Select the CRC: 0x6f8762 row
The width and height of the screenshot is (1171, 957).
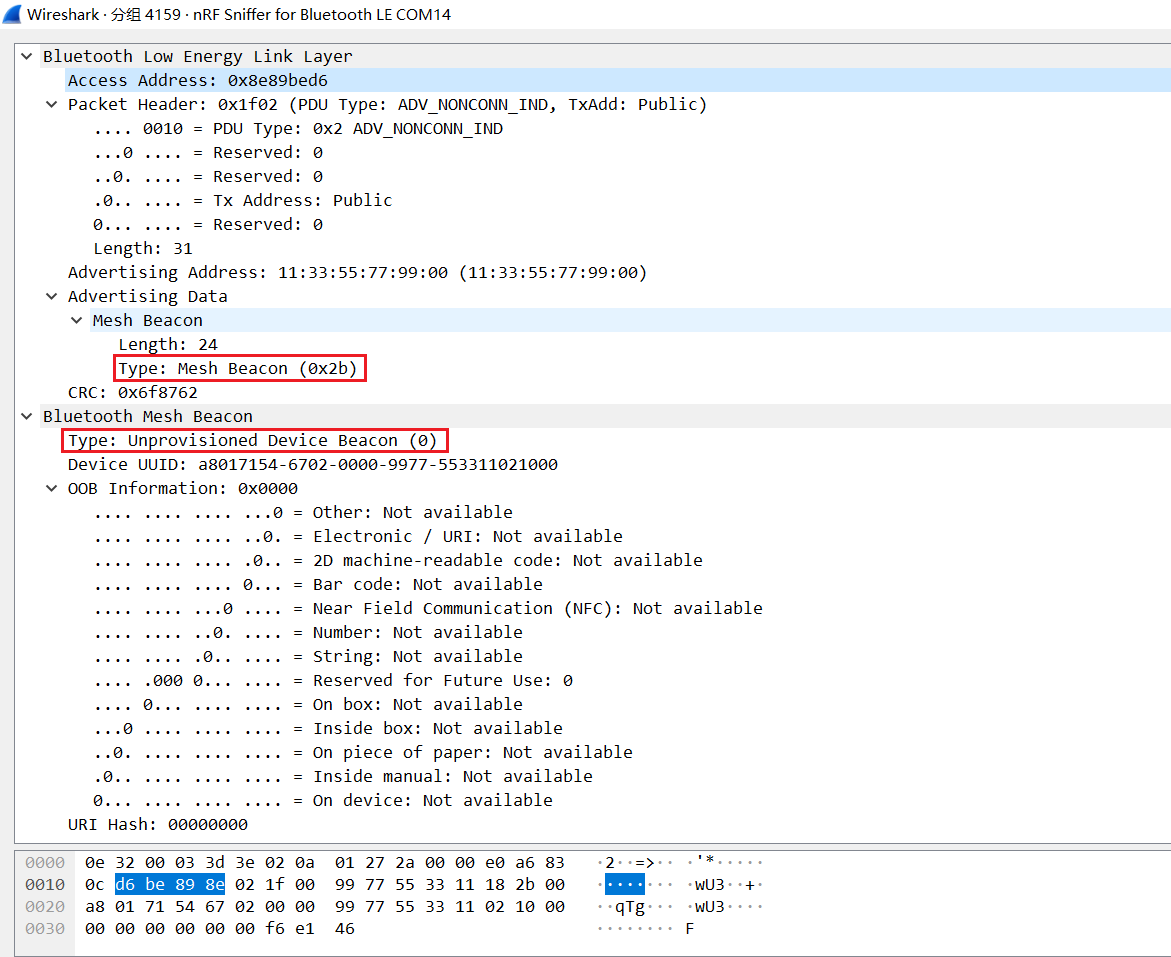[132, 393]
